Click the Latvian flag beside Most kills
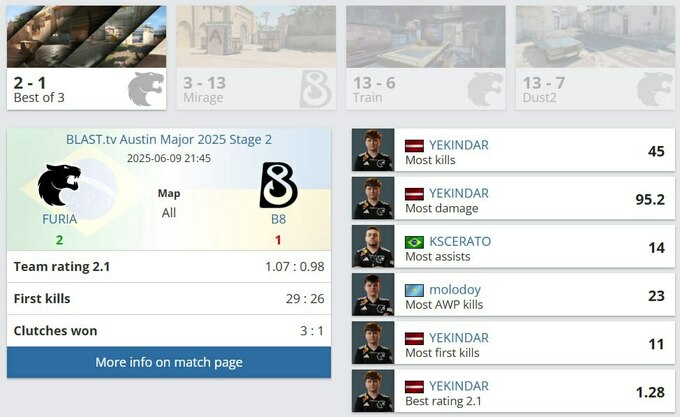The image size is (680, 417). (414, 146)
